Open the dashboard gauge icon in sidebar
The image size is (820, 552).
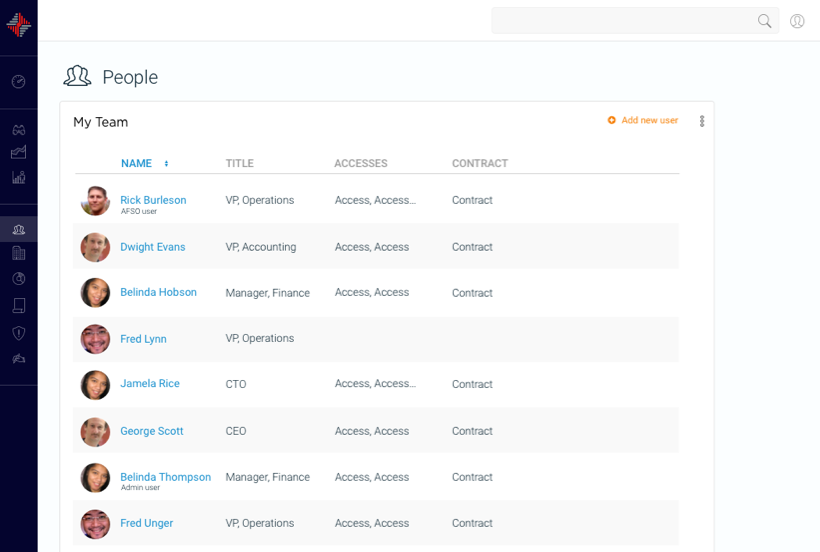[x=18, y=82]
